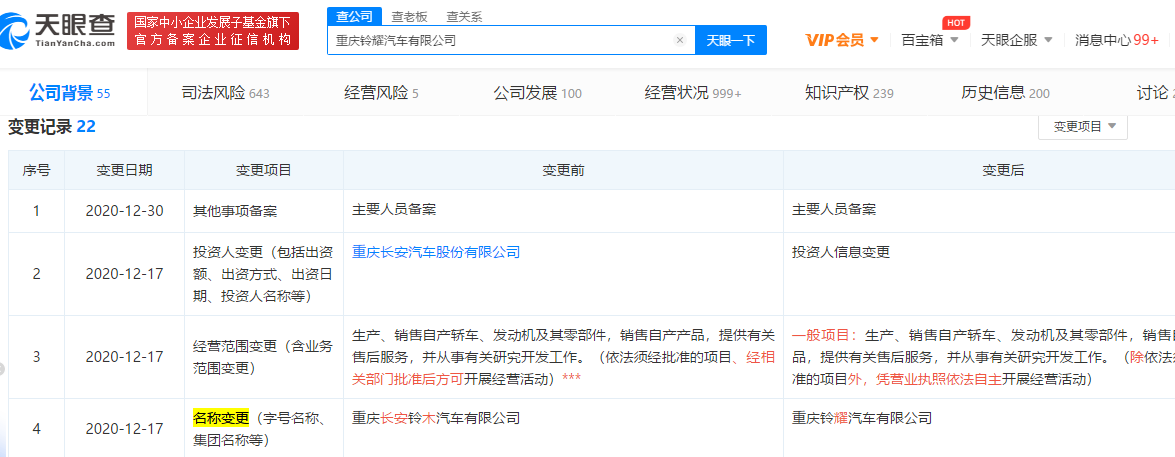Open the 经营状况 tab
Viewport: 1175px width, 457px height.
[x=693, y=93]
